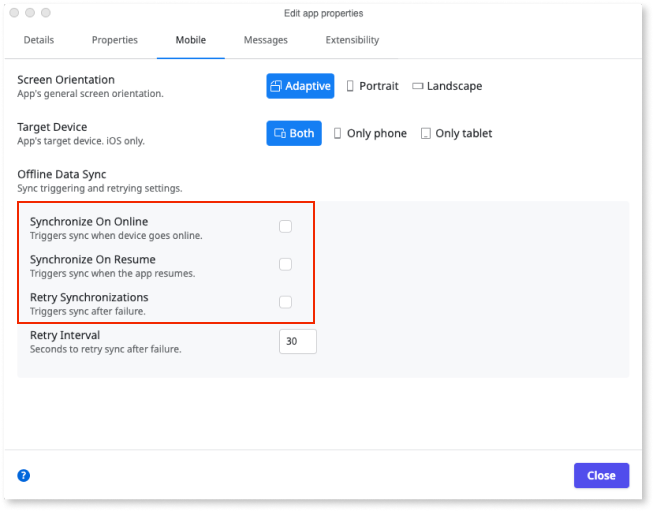Image resolution: width=654 pixels, height=512 pixels.
Task: Select the Mobile tab
Action: 191,40
